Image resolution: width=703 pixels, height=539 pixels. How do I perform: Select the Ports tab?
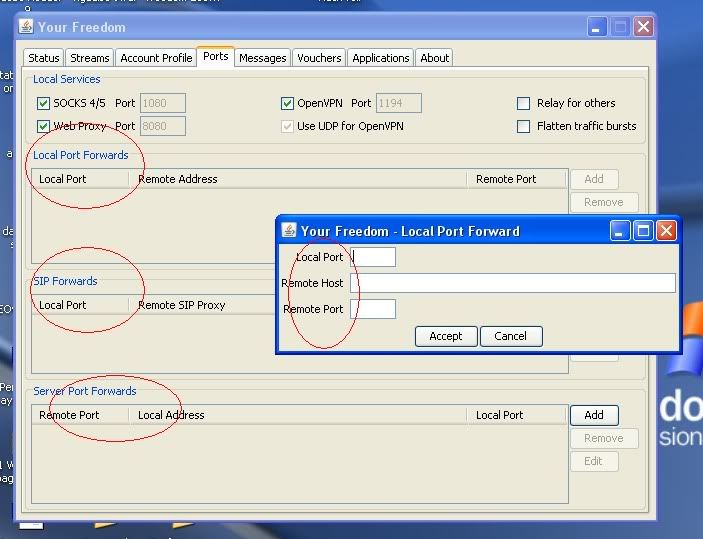pos(215,57)
